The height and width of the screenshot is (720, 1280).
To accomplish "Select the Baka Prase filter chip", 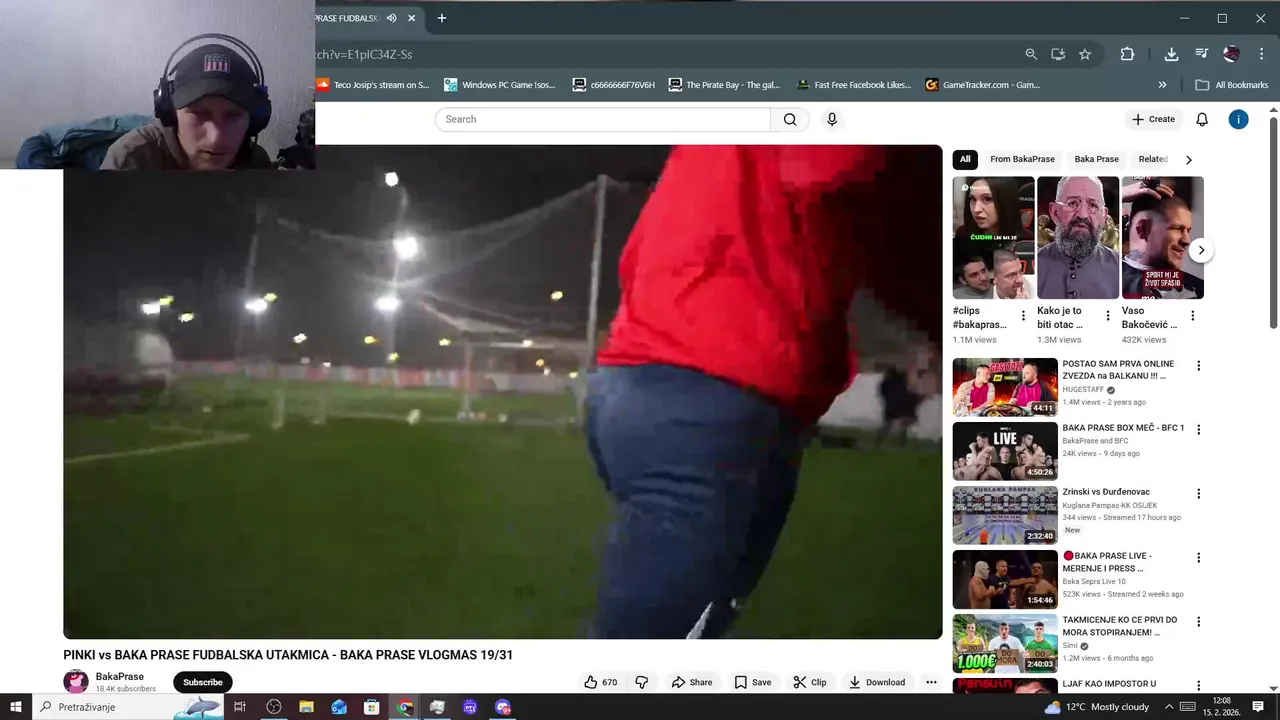I will point(1096,159).
